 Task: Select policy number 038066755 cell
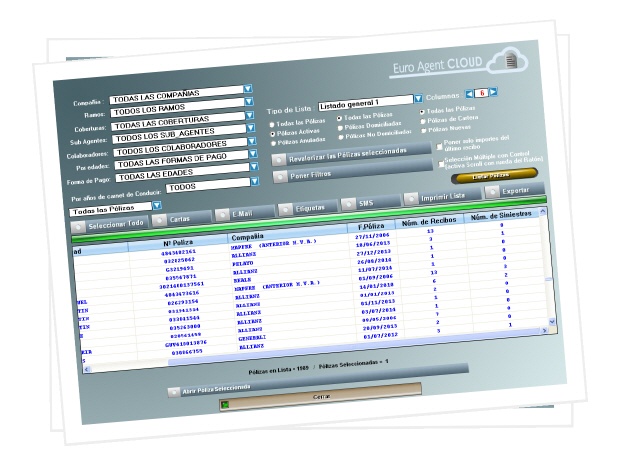pos(187,352)
